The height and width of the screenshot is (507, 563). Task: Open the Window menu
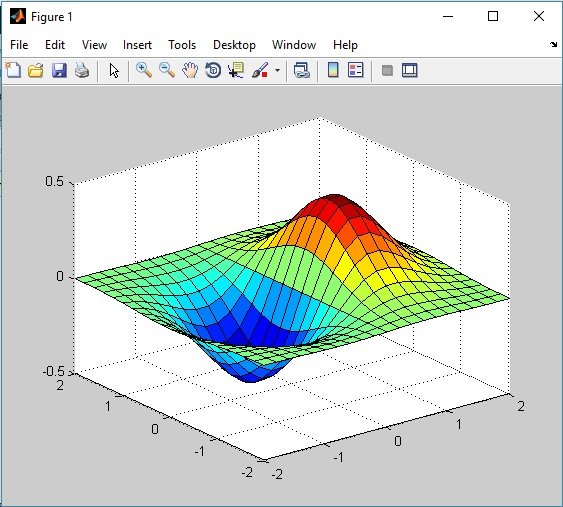click(294, 45)
